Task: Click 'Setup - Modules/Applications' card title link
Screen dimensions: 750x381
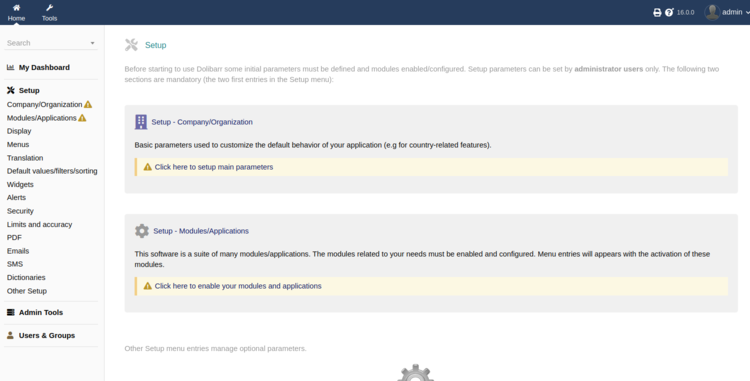Action: coord(201,231)
